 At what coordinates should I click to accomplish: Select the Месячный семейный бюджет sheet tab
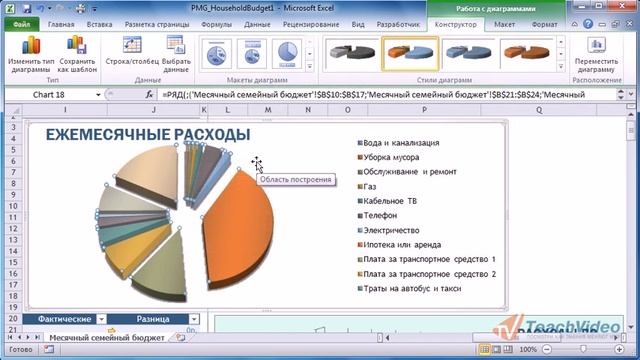point(107,338)
